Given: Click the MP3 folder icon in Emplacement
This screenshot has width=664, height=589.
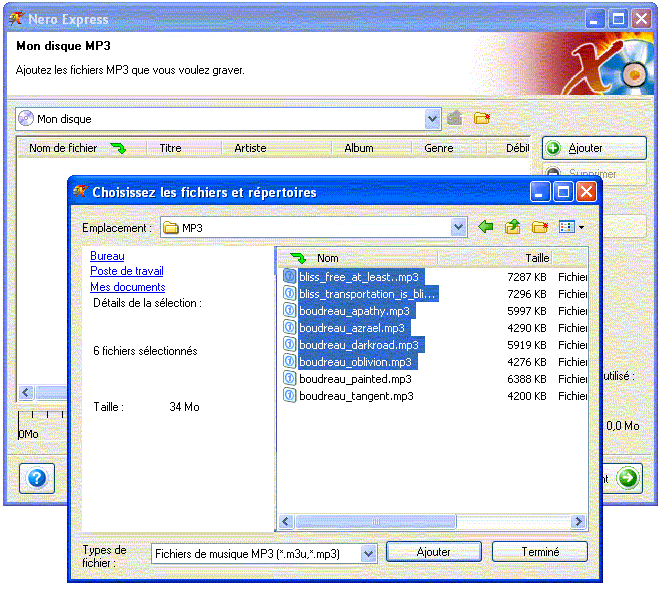Looking at the screenshot, I should (x=171, y=228).
